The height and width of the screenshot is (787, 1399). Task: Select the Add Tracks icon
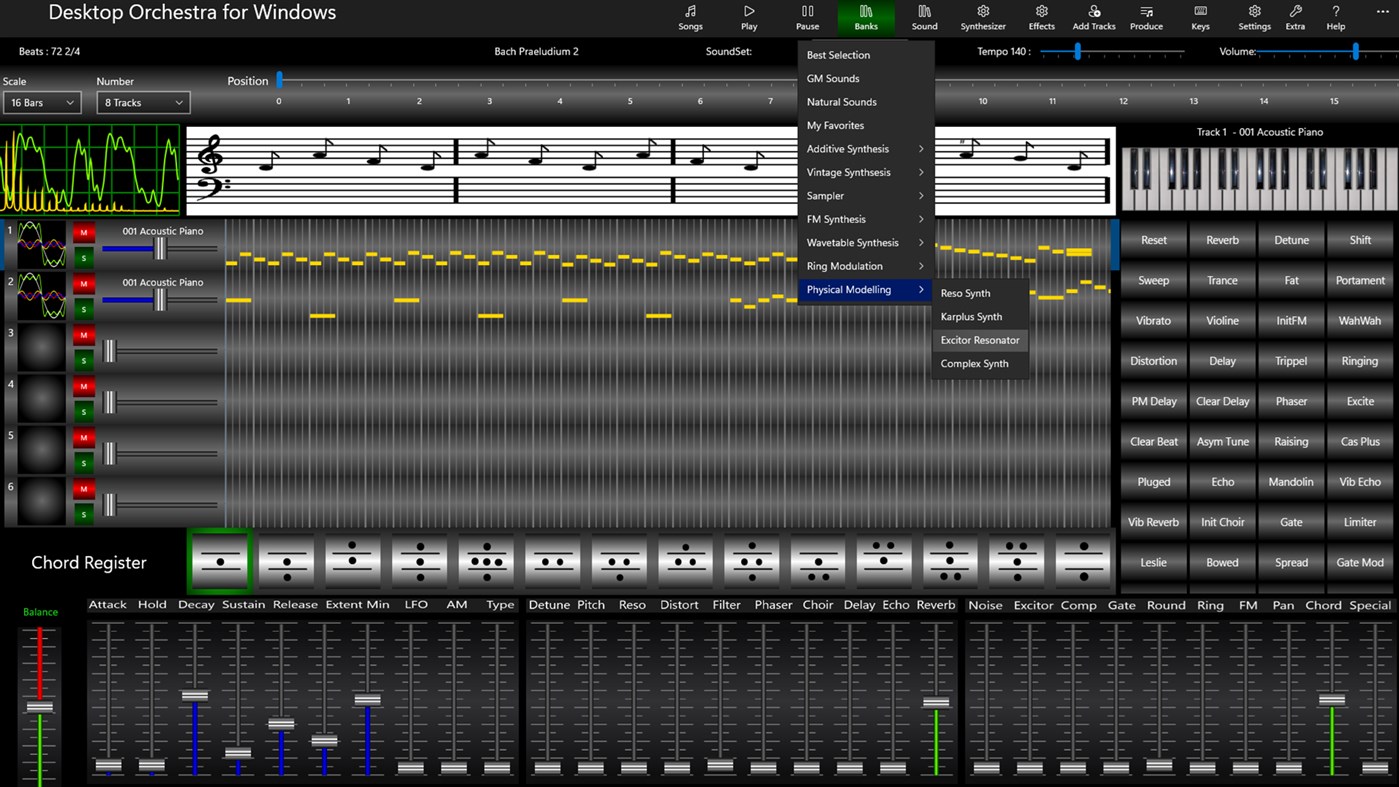pos(1093,17)
